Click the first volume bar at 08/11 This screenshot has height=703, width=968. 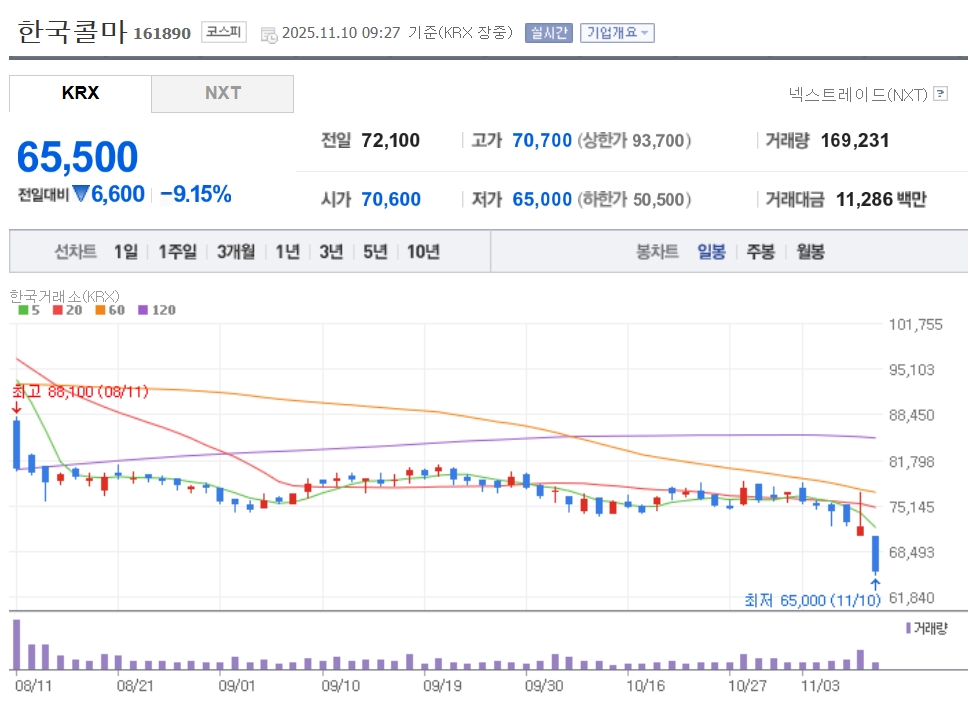tap(16, 645)
